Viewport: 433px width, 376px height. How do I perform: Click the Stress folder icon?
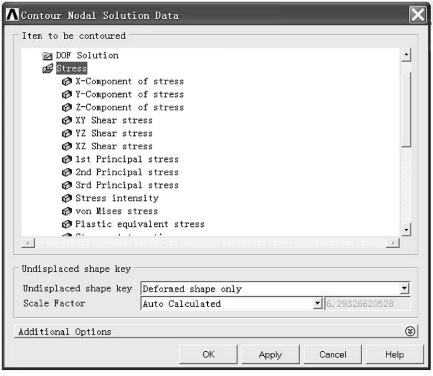(48, 69)
